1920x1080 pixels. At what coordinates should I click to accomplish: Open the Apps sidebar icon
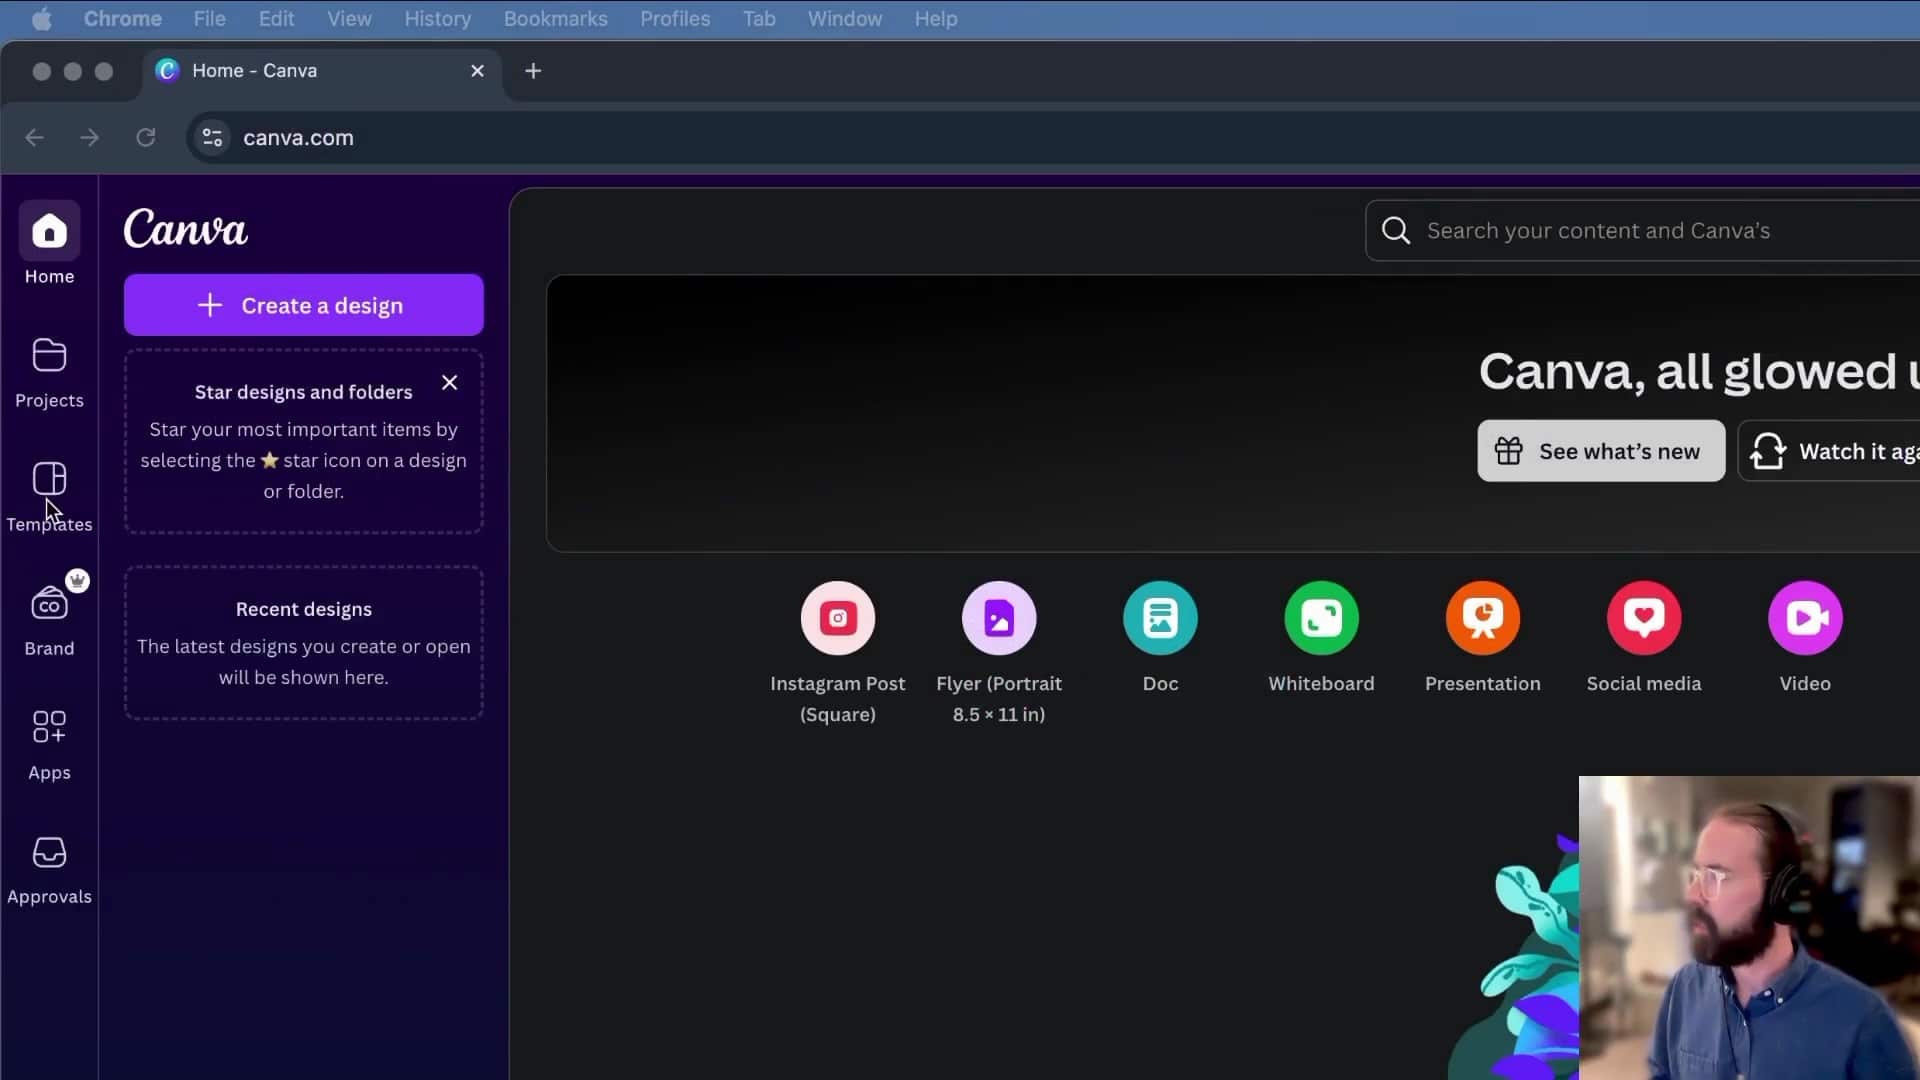click(x=49, y=729)
